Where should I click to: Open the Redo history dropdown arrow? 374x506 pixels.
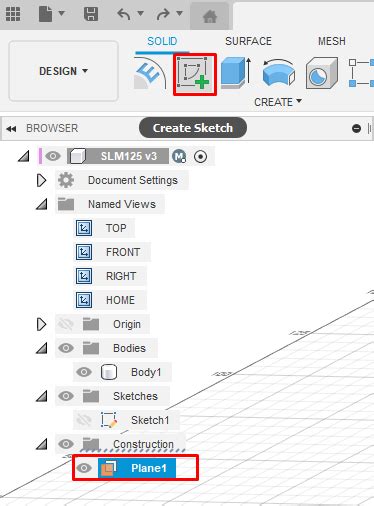pos(180,13)
